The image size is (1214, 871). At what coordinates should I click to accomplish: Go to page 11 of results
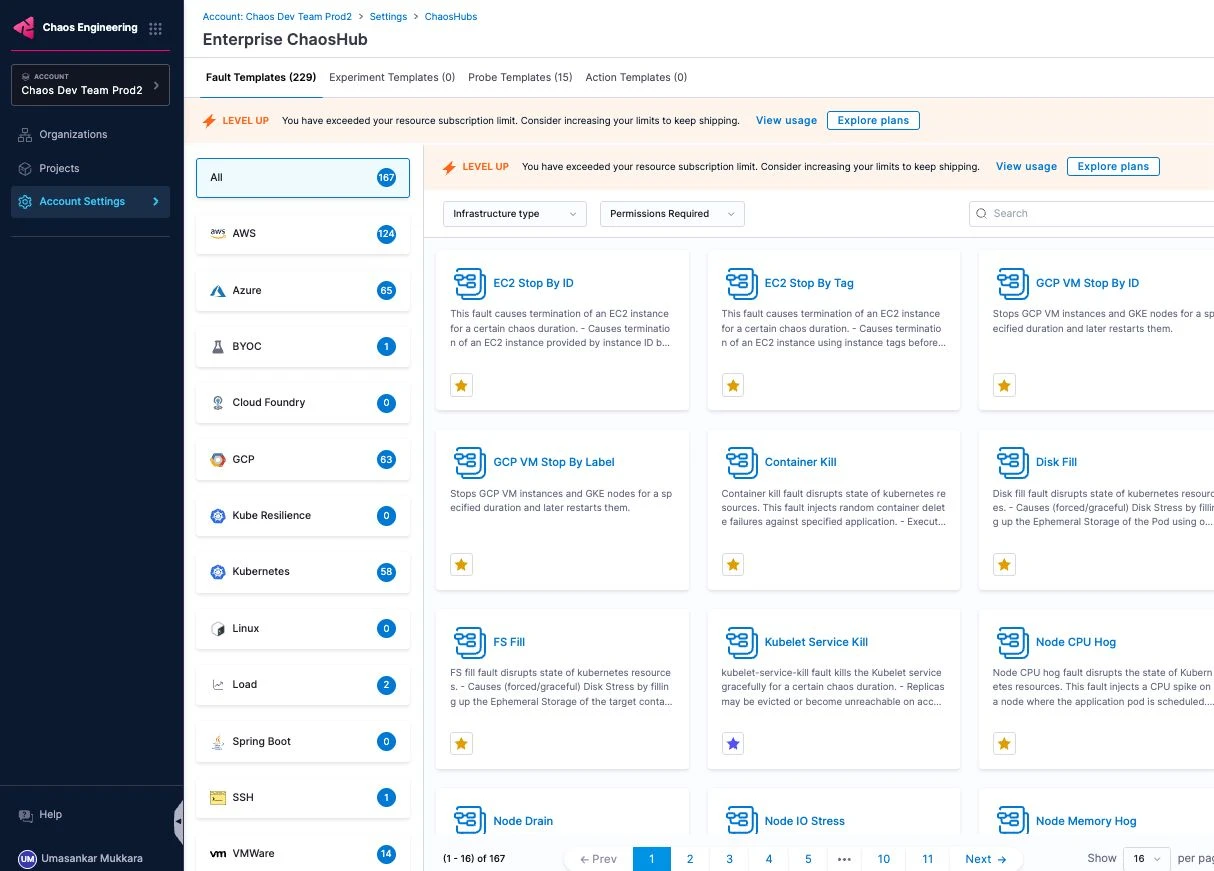(928, 858)
